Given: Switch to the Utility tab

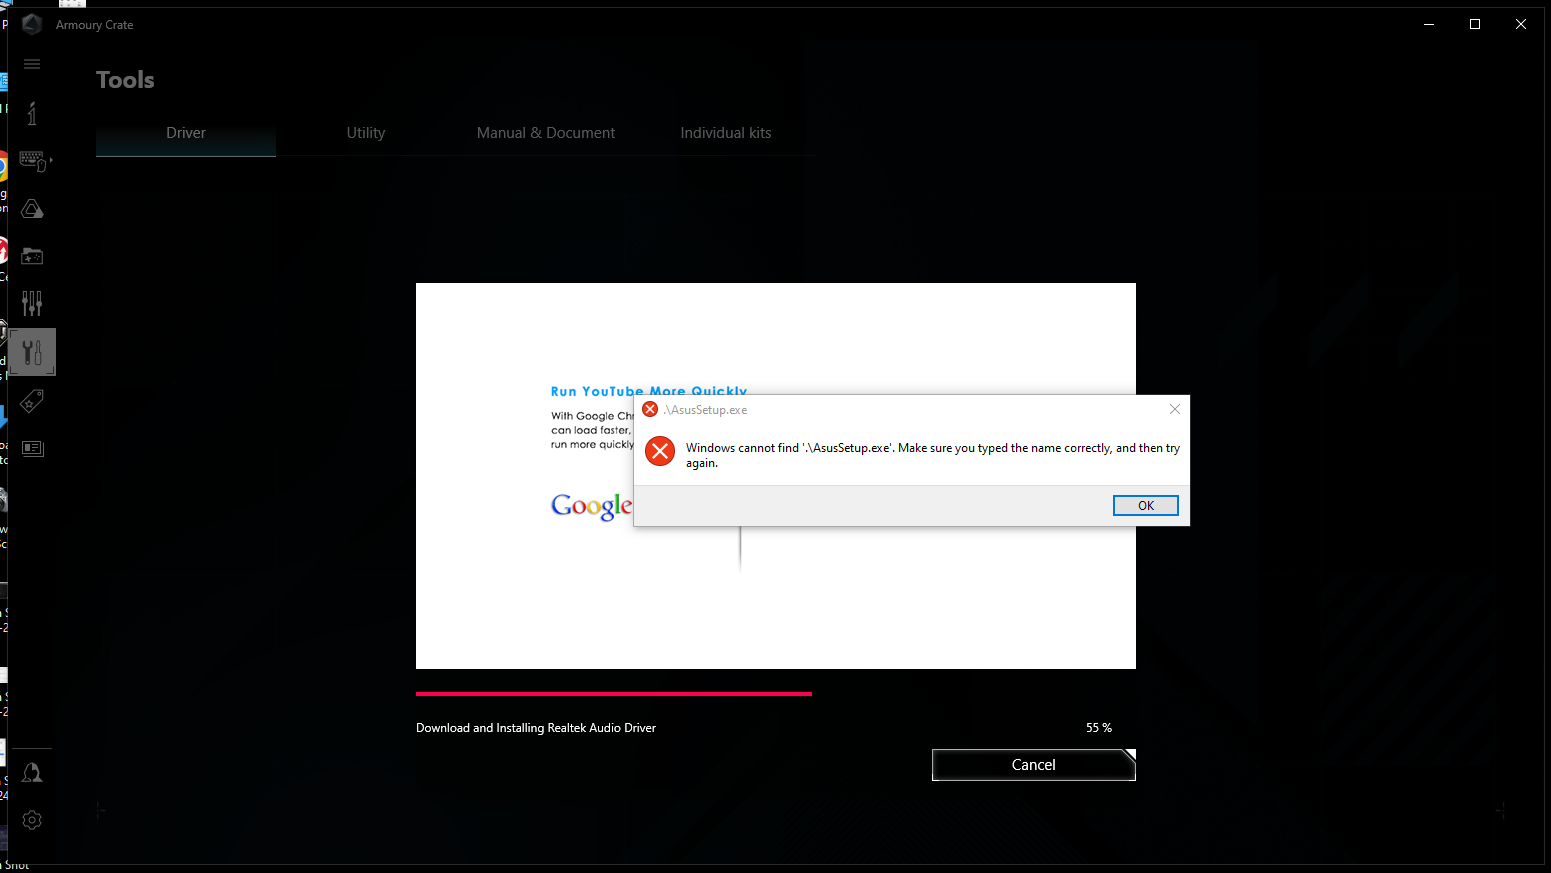Looking at the screenshot, I should pos(365,132).
